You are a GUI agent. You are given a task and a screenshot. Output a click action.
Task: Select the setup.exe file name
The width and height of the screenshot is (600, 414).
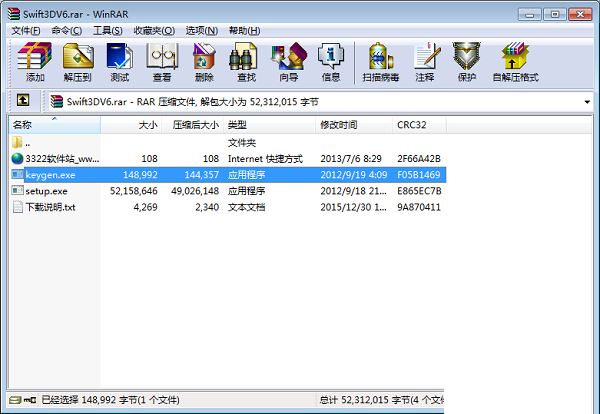pos(46,191)
